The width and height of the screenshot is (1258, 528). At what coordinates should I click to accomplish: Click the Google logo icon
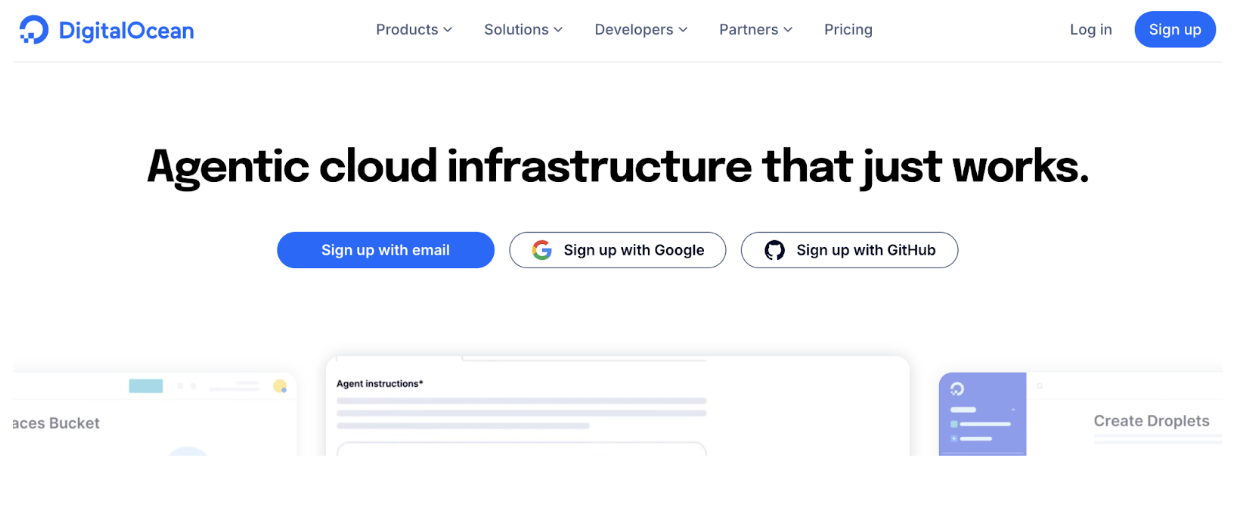coord(542,250)
